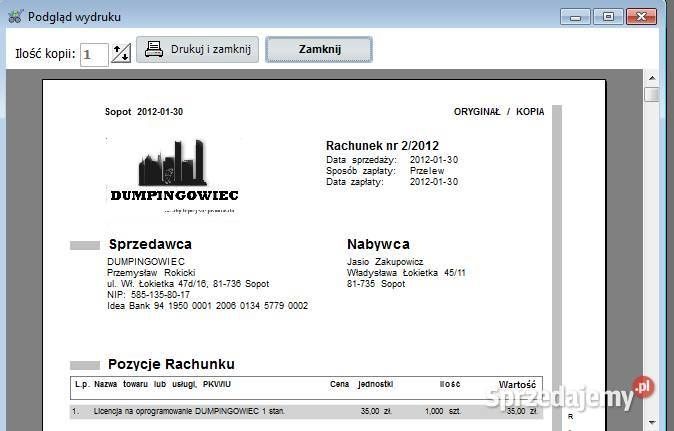Click the 'Nabywca' heading
This screenshot has height=431, width=674.
(x=378, y=244)
